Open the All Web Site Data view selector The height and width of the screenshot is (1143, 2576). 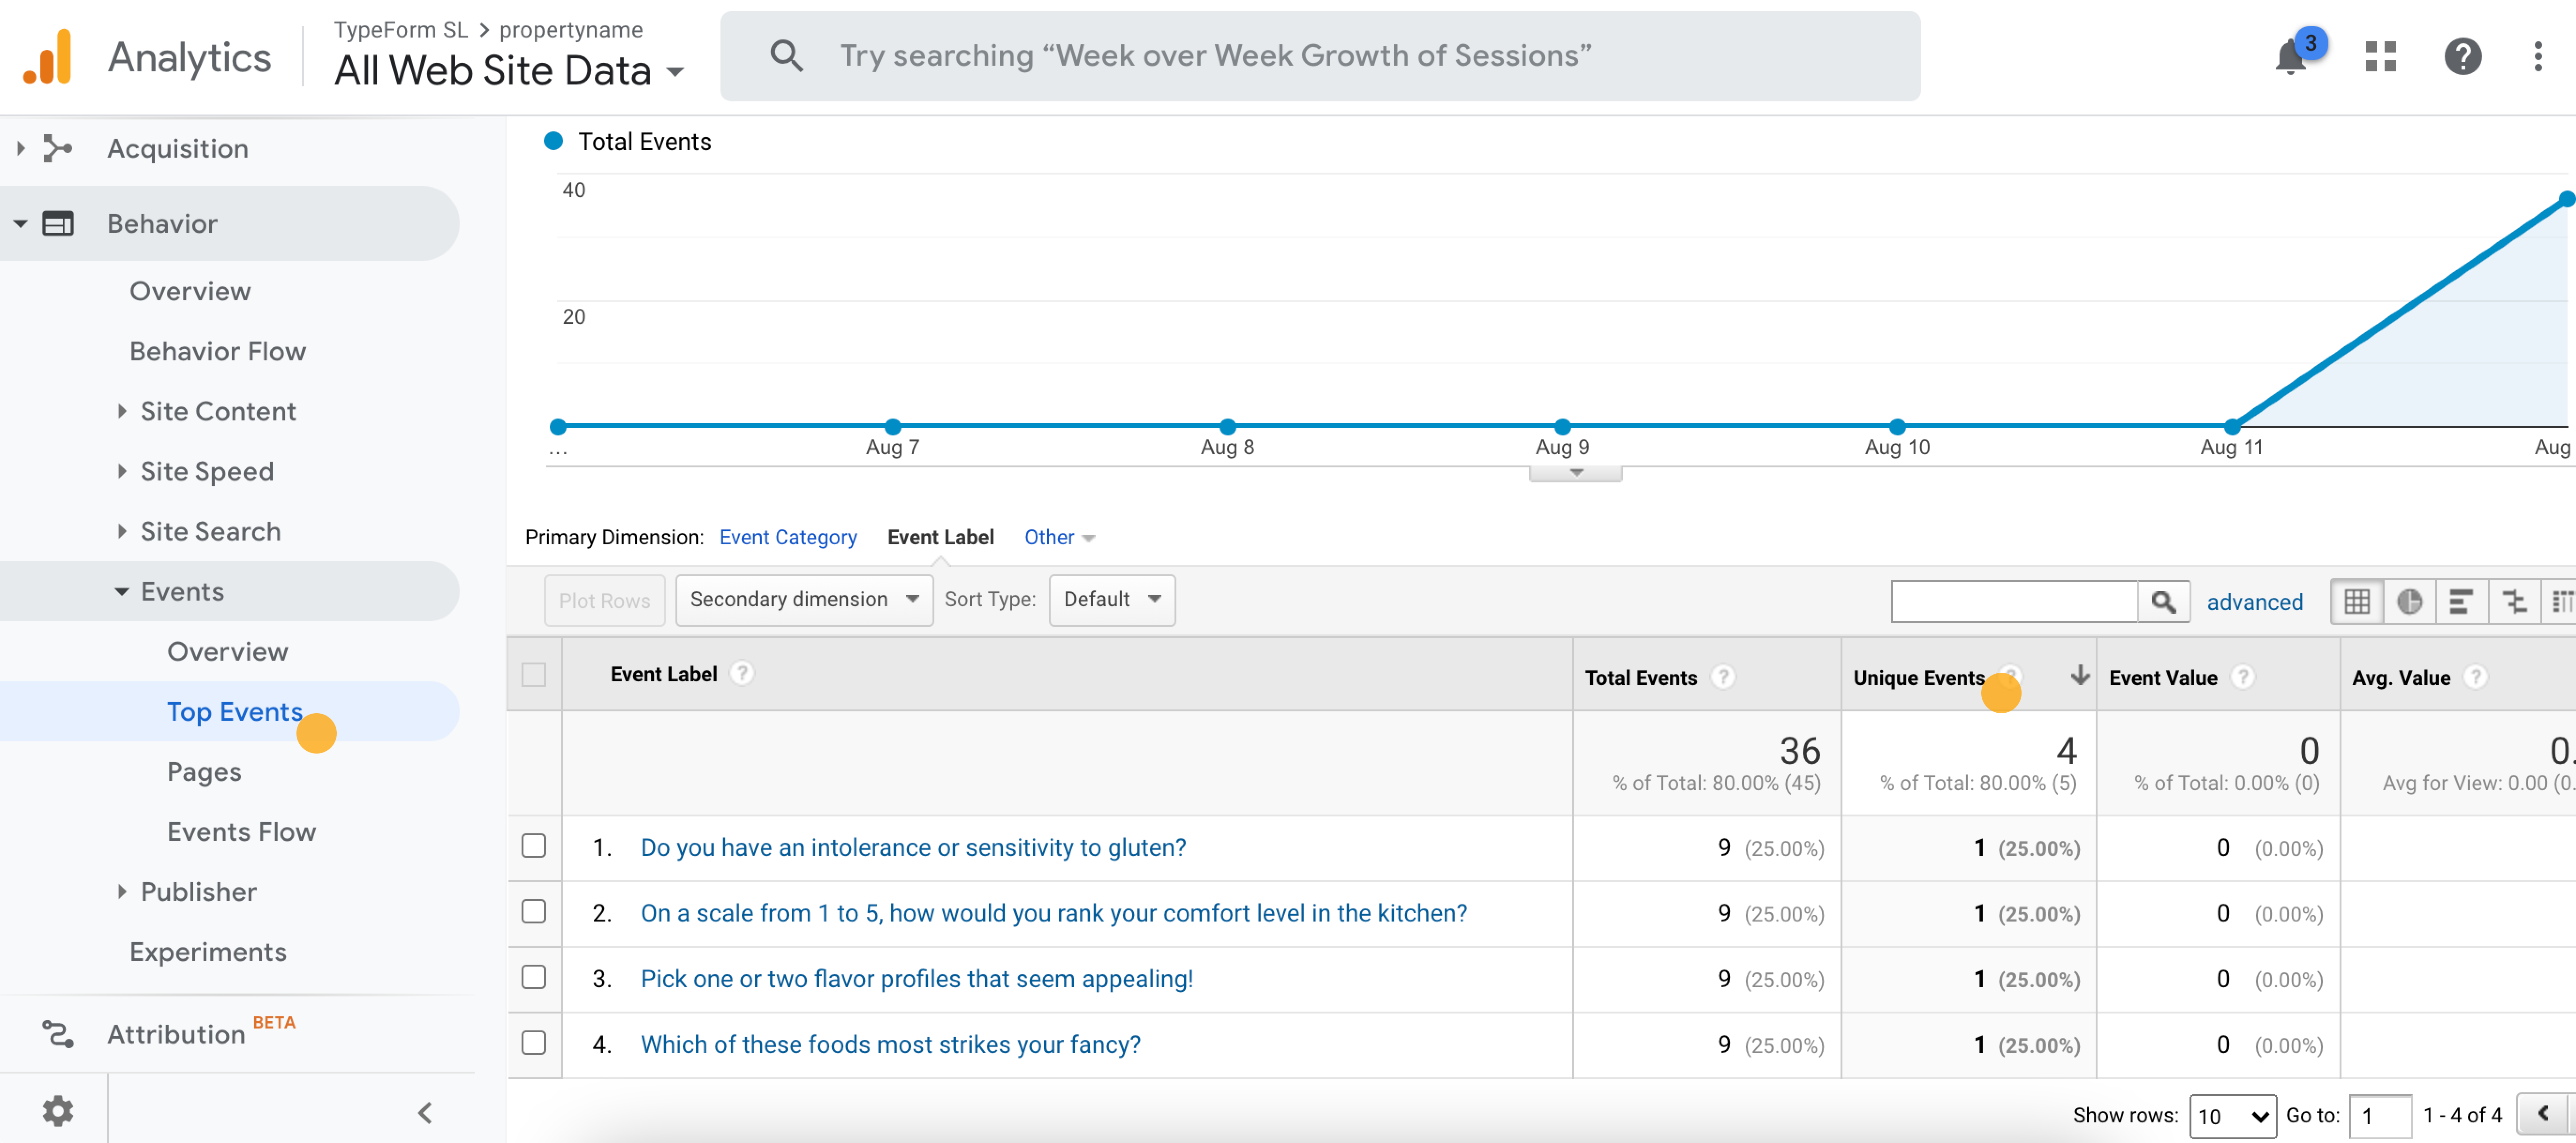point(509,71)
